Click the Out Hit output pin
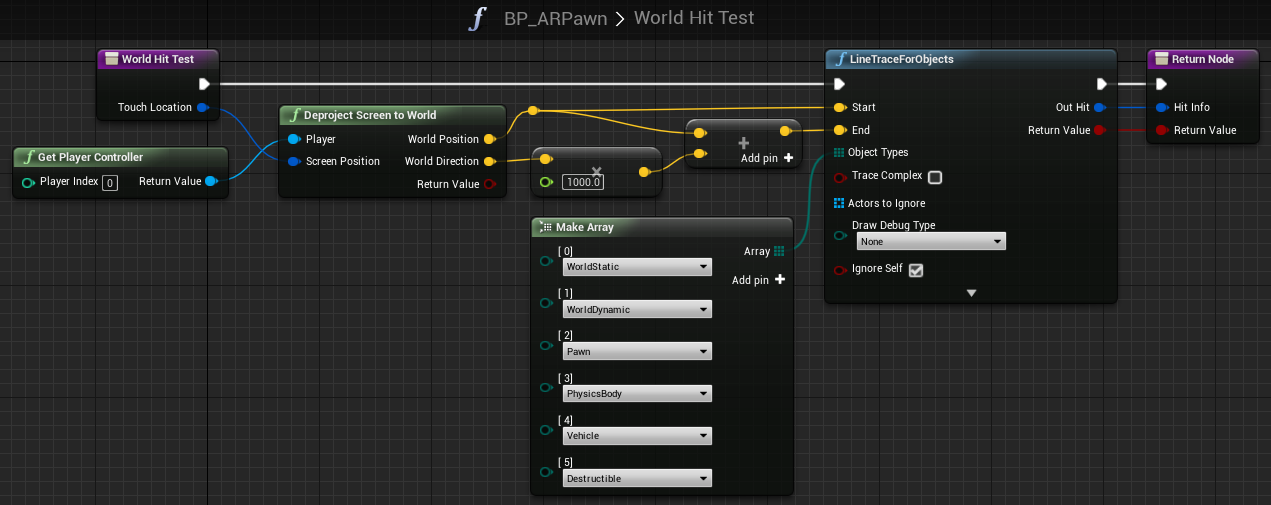1271x505 pixels. pos(1100,107)
